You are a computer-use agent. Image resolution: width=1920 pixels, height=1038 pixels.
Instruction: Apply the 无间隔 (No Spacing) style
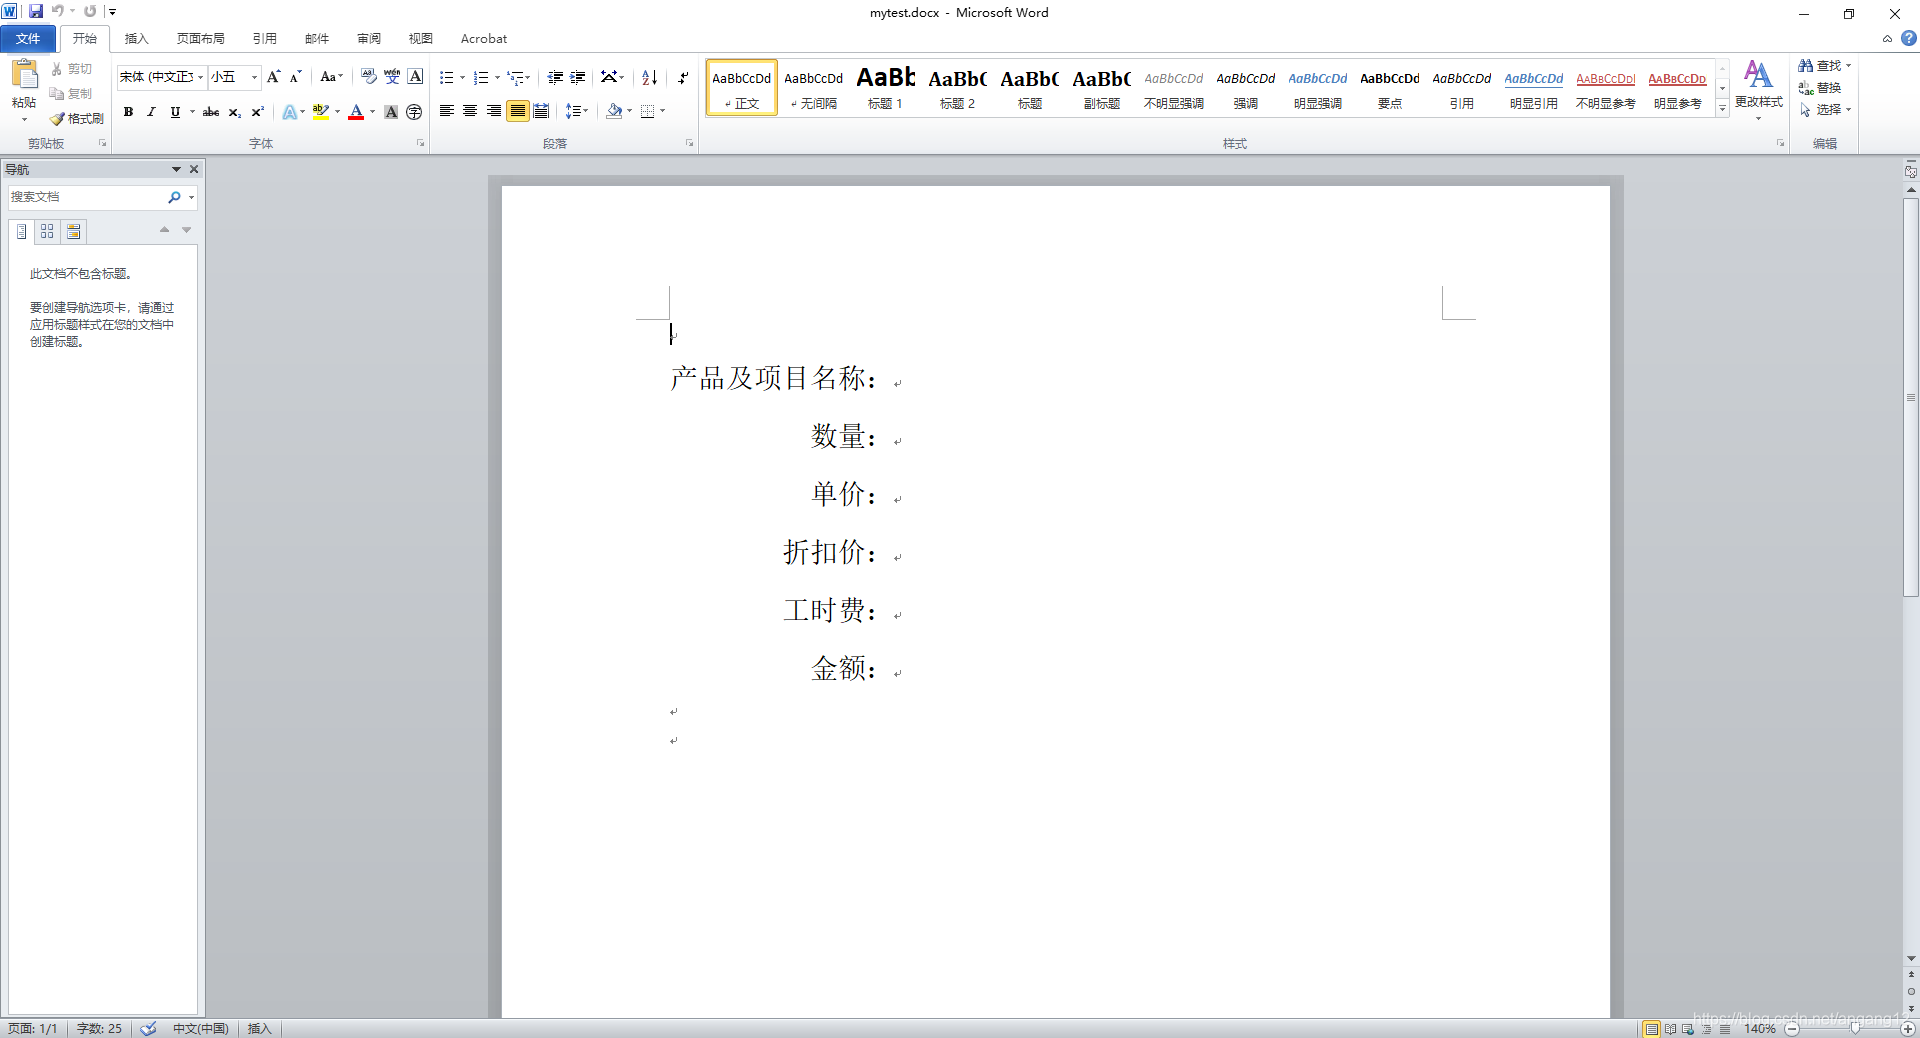click(x=814, y=88)
